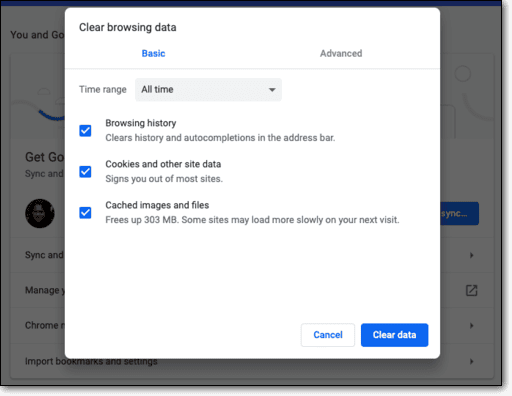Viewport: 512px width, 396px height.
Task: Click the 'Signs you out of most sites' text
Action: pyautogui.click(x=164, y=179)
